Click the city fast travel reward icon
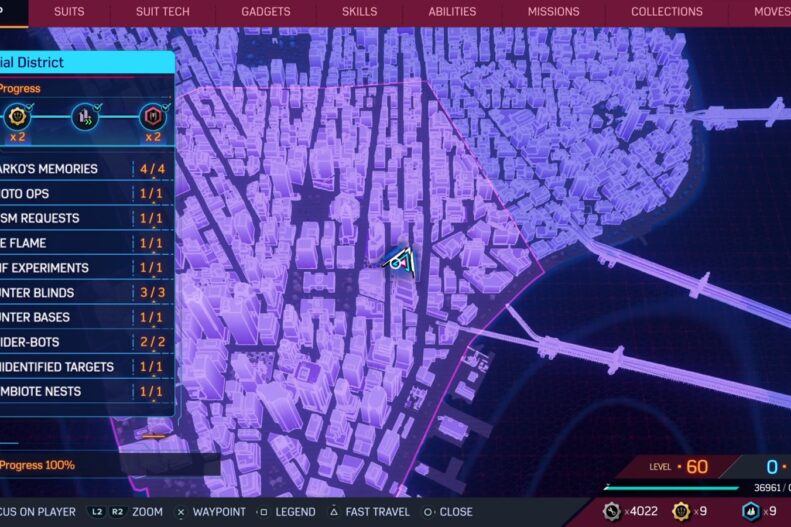 [85, 117]
